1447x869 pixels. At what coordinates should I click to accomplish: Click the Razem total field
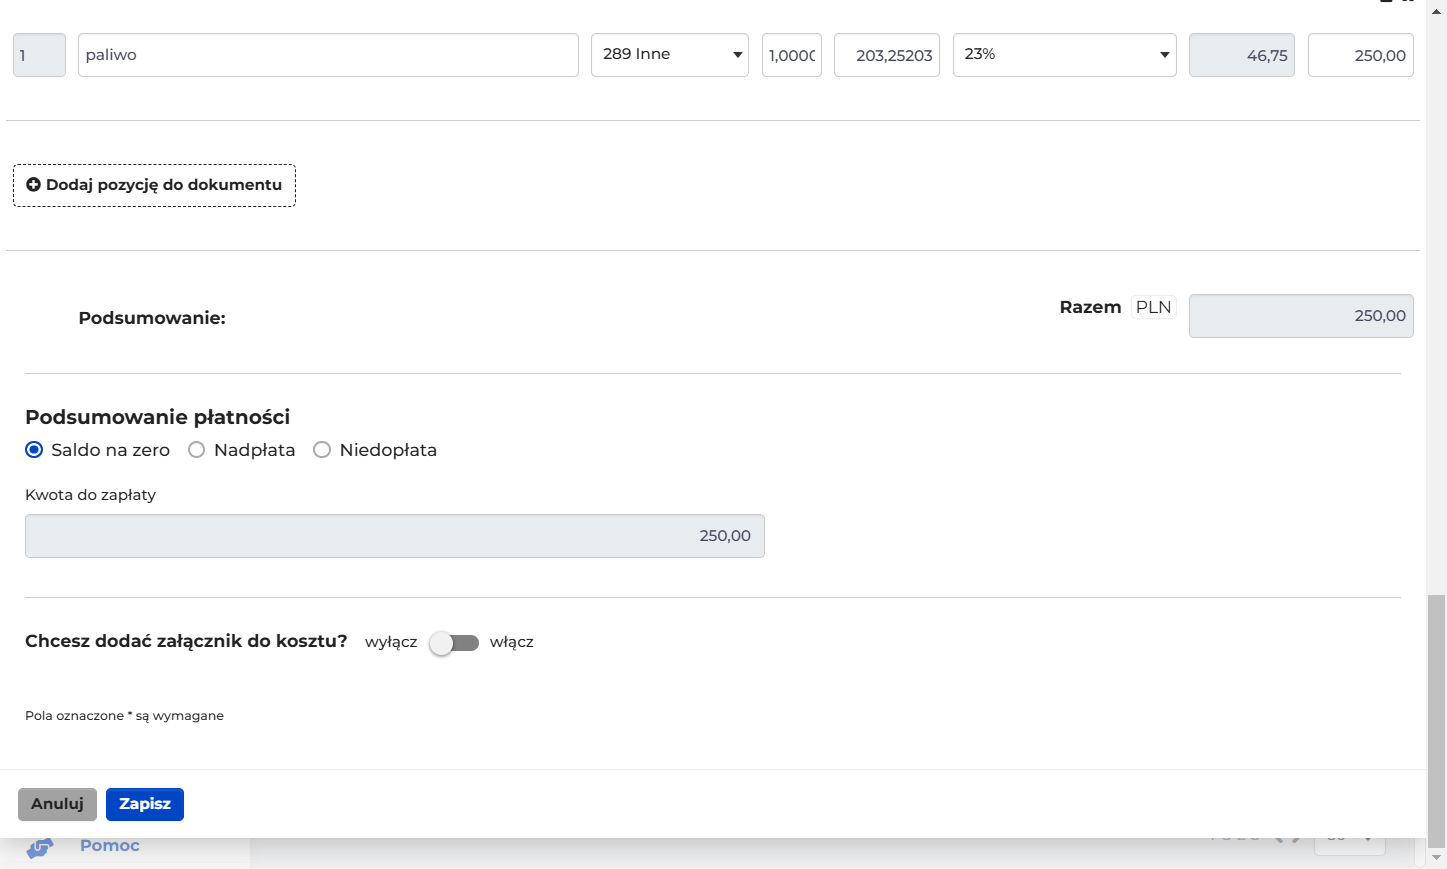pos(1301,316)
